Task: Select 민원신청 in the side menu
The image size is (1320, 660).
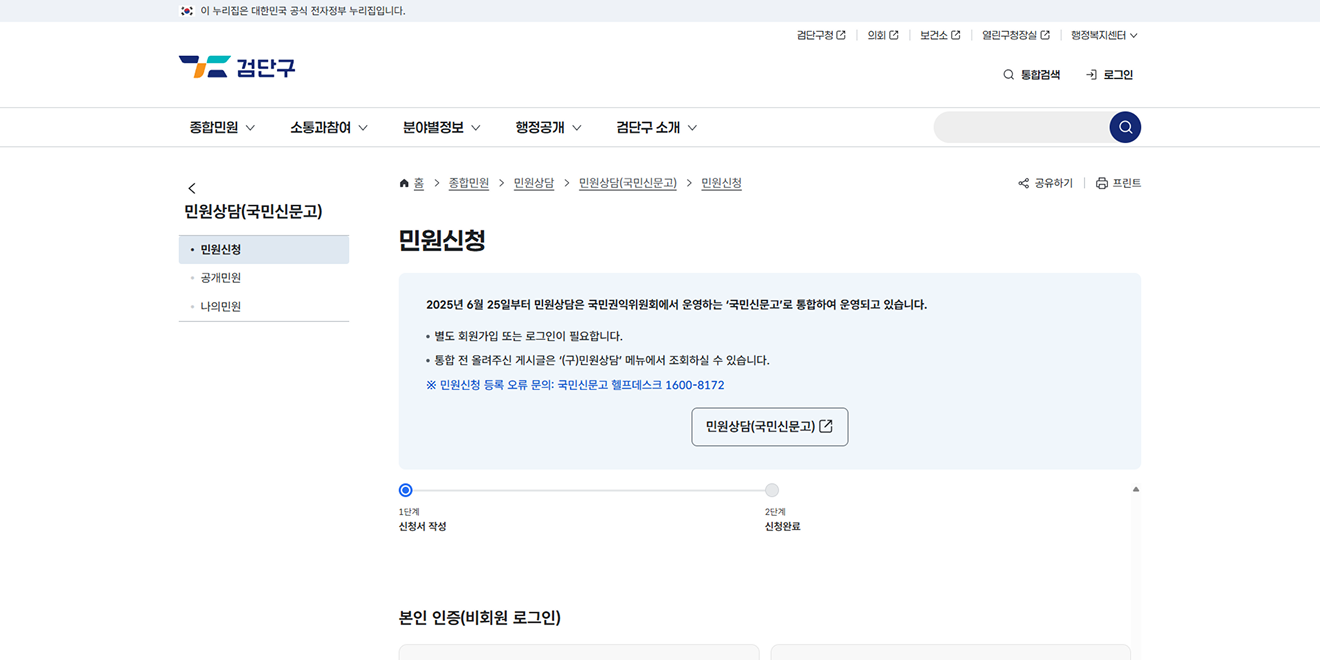Action: [x=264, y=249]
